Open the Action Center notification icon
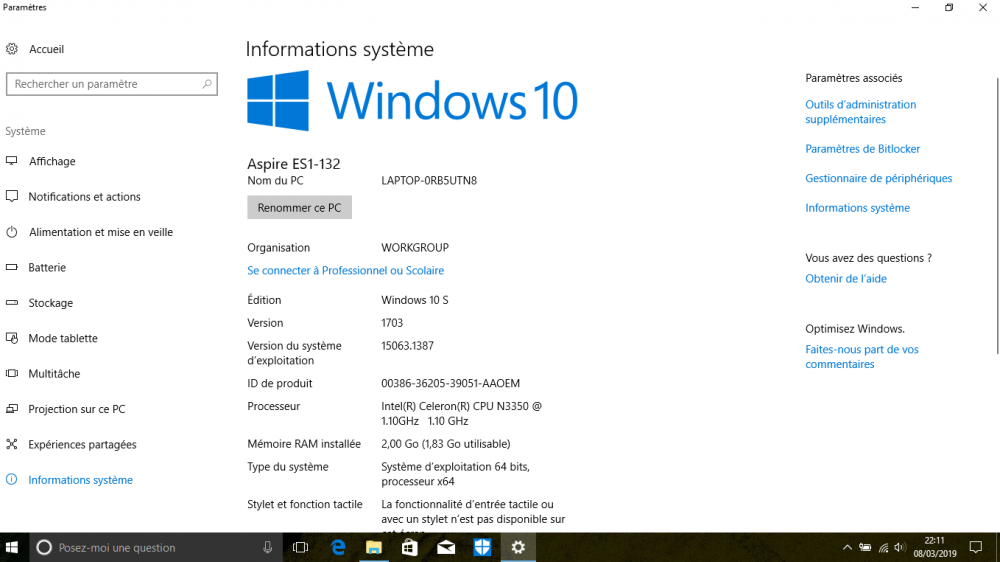This screenshot has height=562, width=1000. pos(976,547)
